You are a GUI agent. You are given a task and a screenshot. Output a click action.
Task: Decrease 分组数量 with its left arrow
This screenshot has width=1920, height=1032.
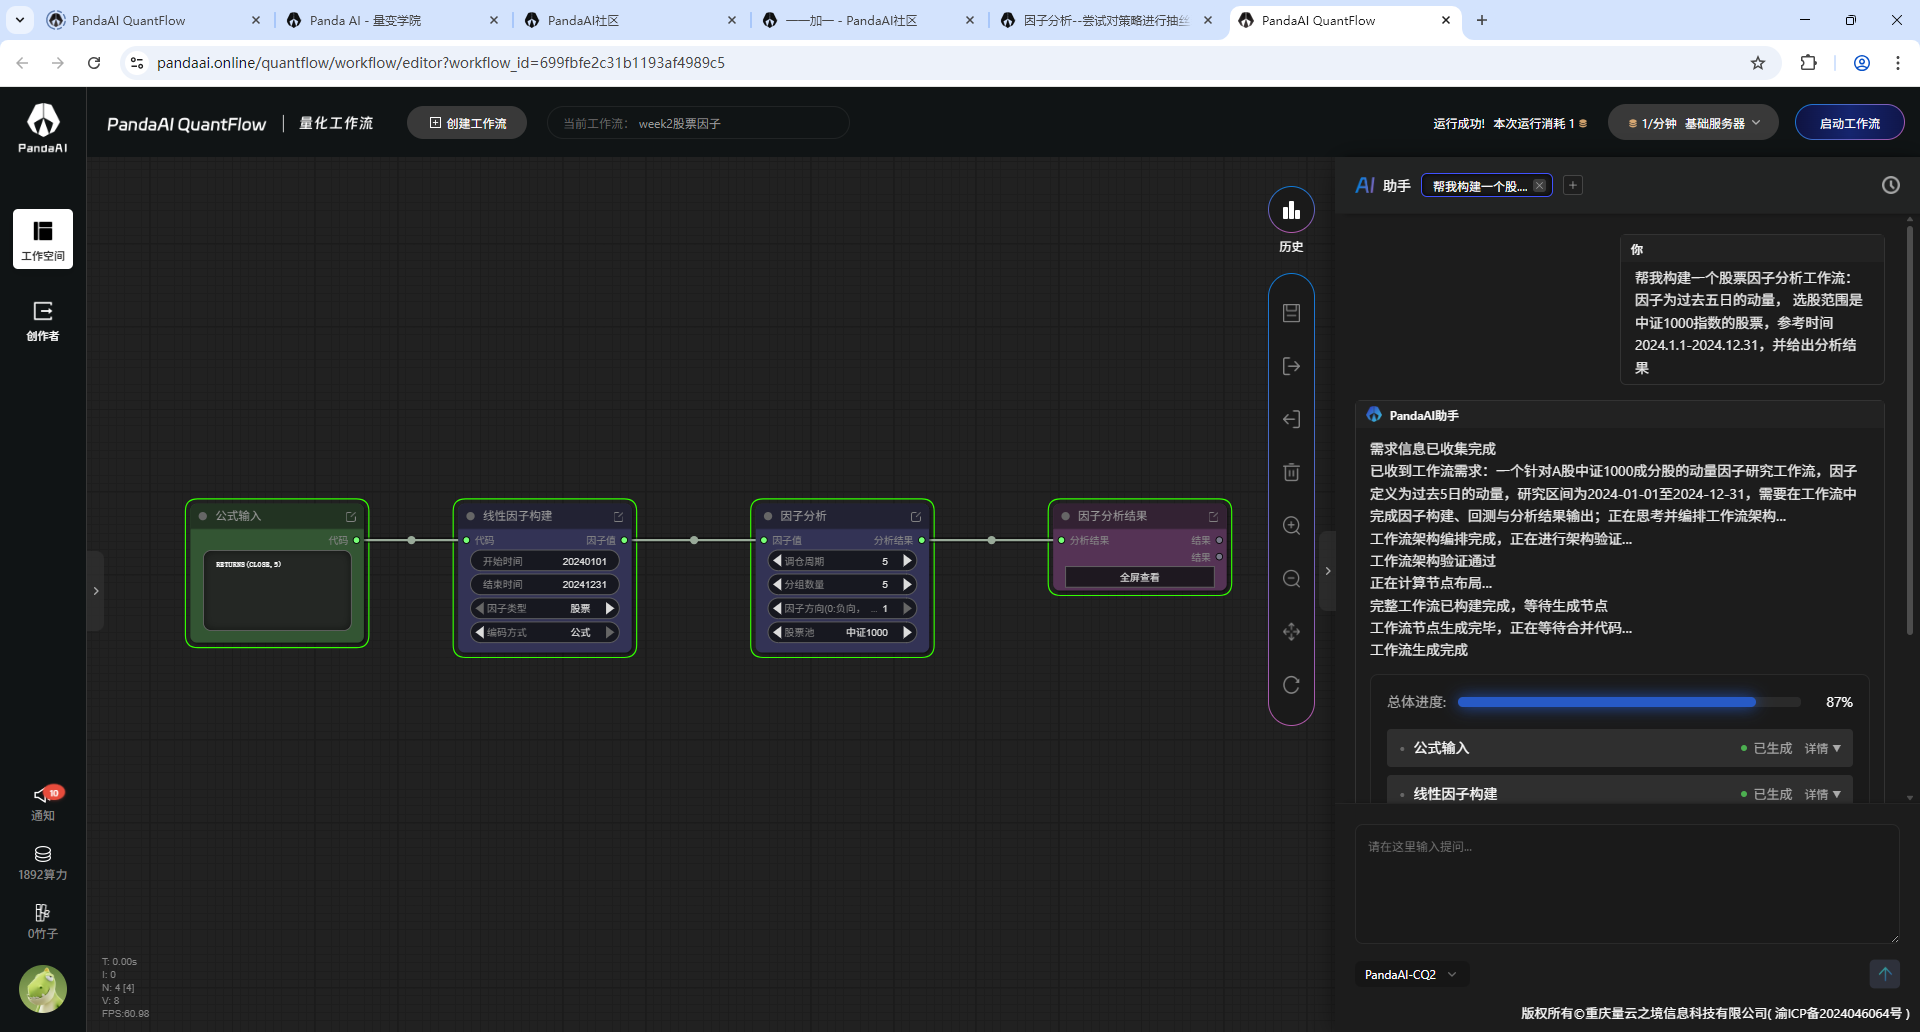[x=777, y=584]
